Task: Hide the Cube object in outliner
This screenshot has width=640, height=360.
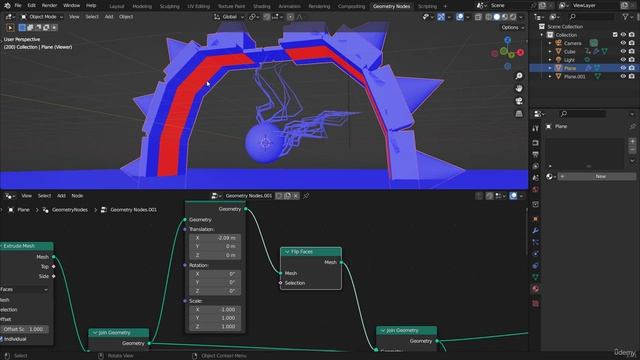Action: (x=623, y=51)
